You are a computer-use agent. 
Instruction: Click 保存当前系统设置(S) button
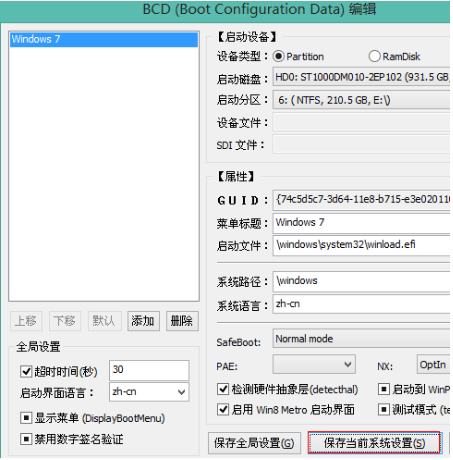tap(374, 443)
